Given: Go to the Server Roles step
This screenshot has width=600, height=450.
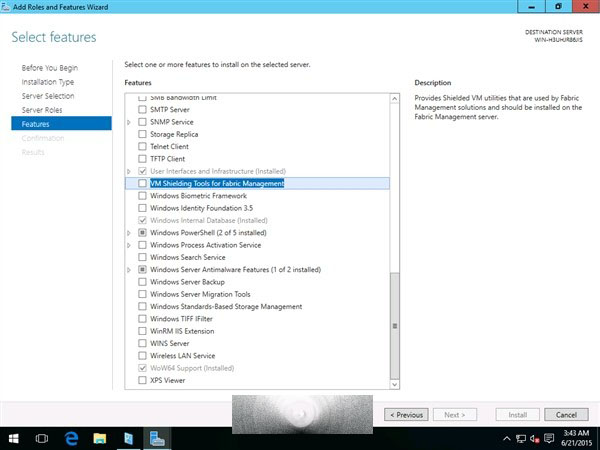Looking at the screenshot, I should [x=42, y=110].
